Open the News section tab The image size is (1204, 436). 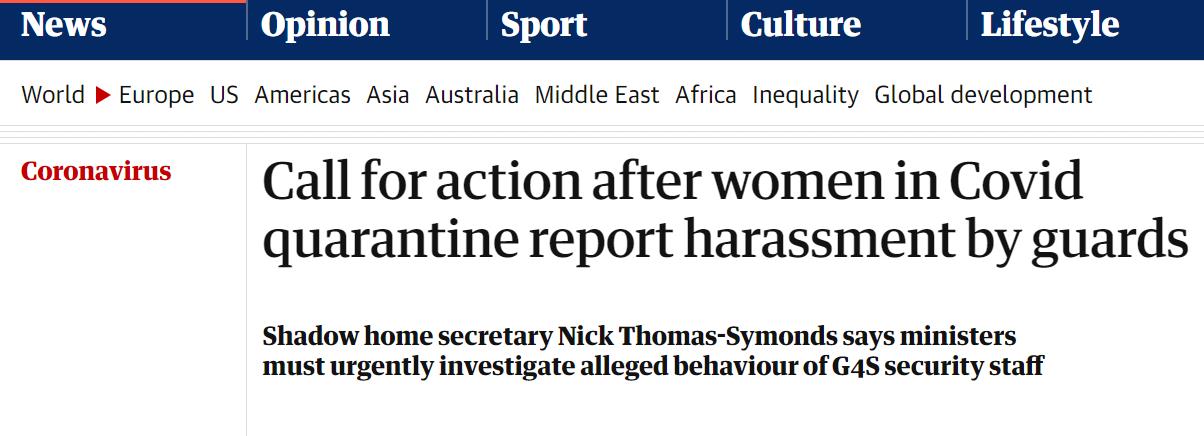pos(63,24)
